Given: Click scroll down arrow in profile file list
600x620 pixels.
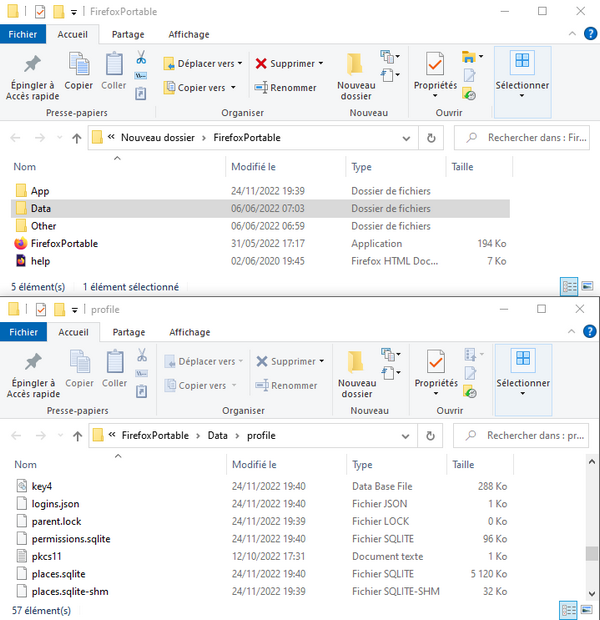Looking at the screenshot, I should (592, 593).
